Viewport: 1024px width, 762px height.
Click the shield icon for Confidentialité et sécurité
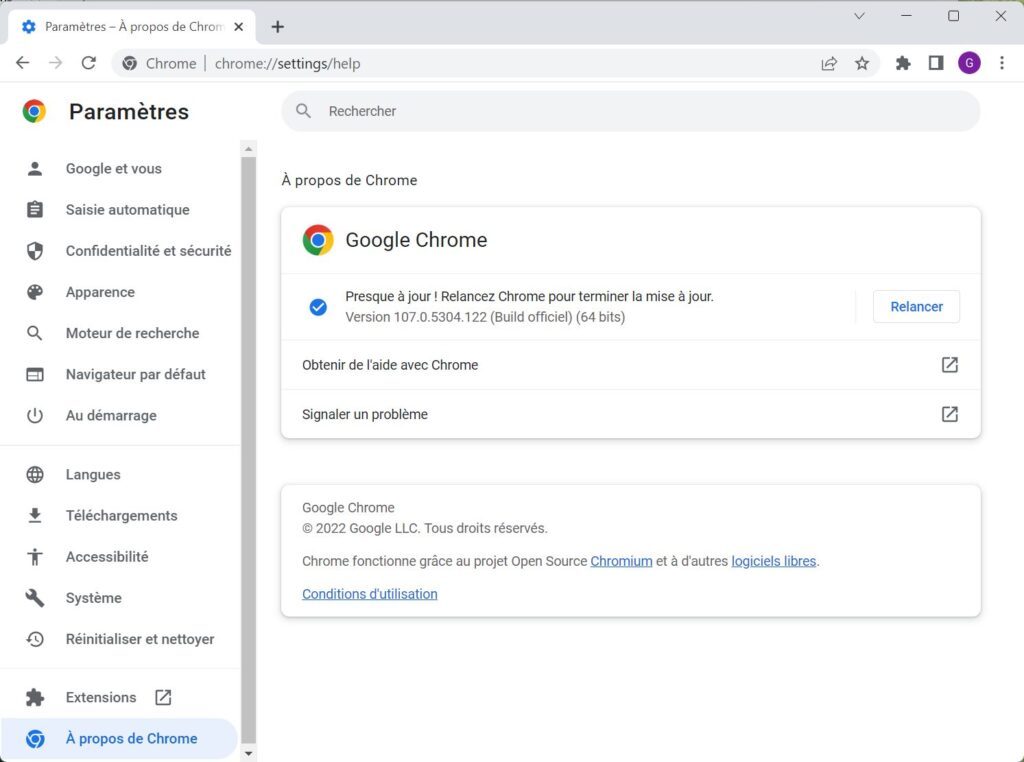35,251
